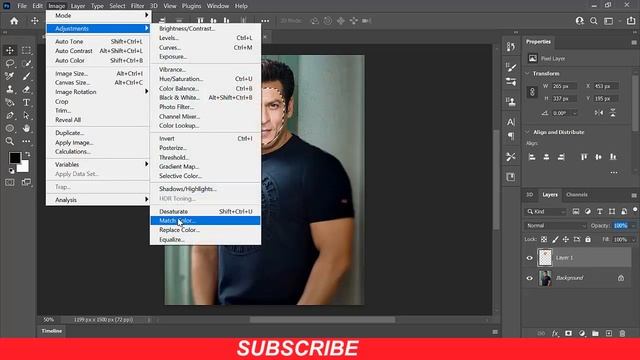Image resolution: width=640 pixels, height=360 pixels.
Task: Open the Filter menu
Action: tap(138, 6)
